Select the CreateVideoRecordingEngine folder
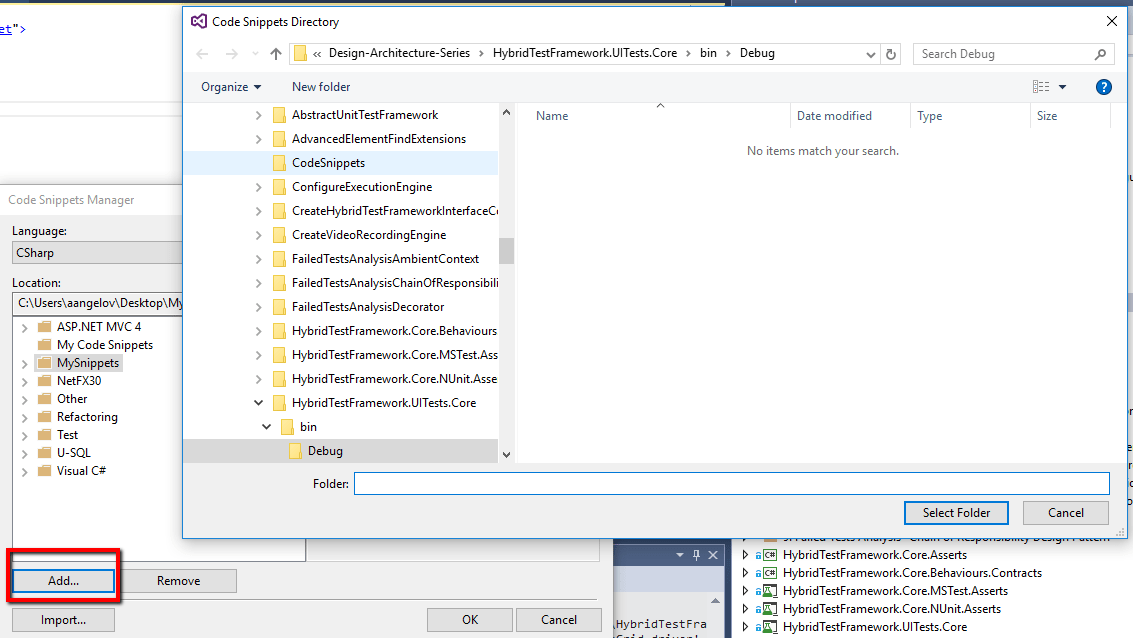Screen dimensions: 1133x638 (x=369, y=235)
